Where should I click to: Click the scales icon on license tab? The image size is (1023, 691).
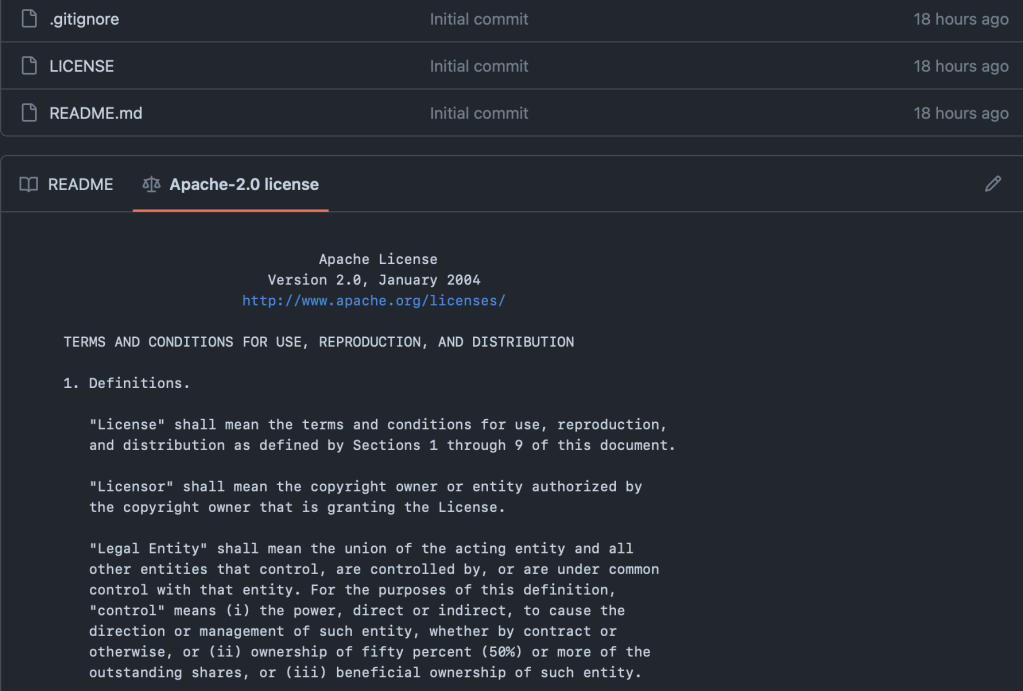[x=151, y=184]
